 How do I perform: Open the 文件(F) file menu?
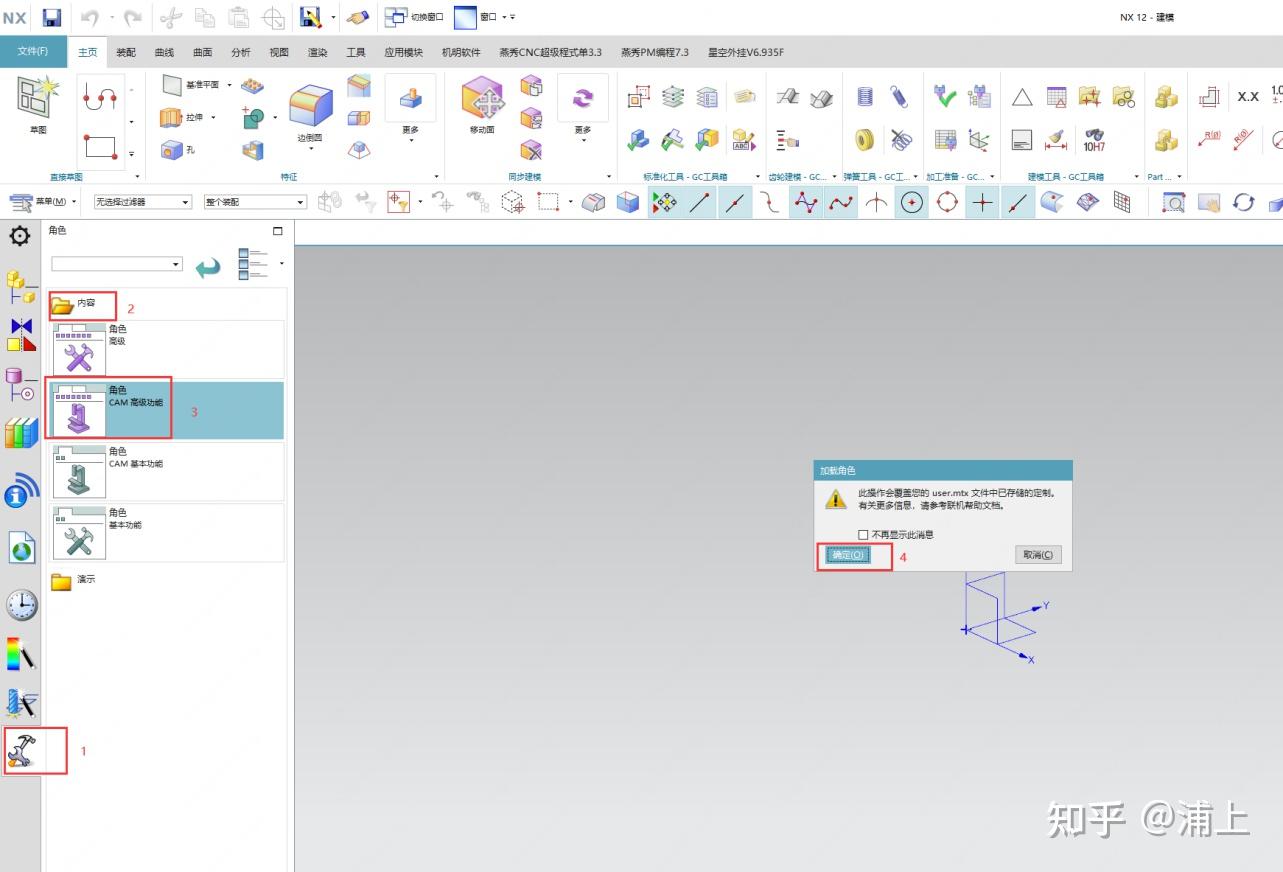(x=33, y=52)
